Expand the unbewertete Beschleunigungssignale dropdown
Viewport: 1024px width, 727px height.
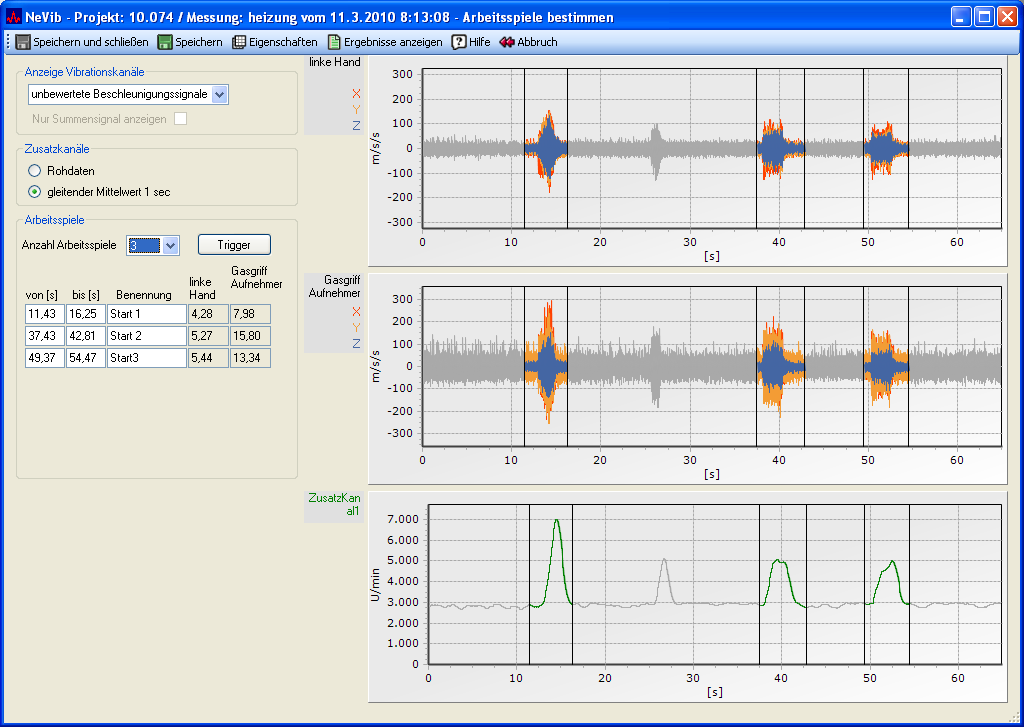(220, 94)
